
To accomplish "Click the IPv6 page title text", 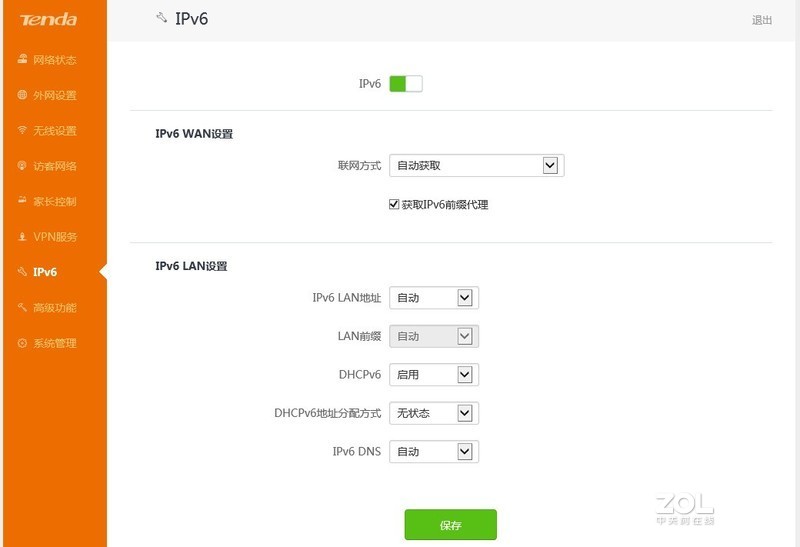I will point(191,19).
